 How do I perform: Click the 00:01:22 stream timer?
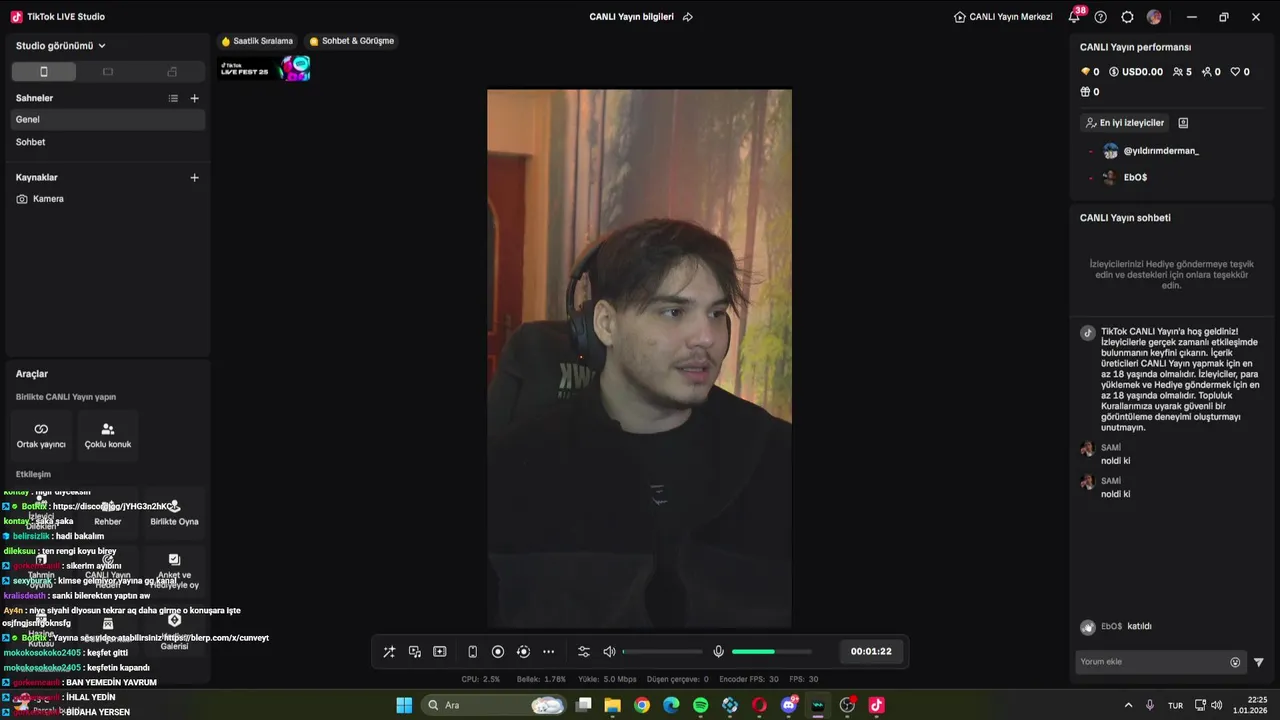[x=871, y=651]
